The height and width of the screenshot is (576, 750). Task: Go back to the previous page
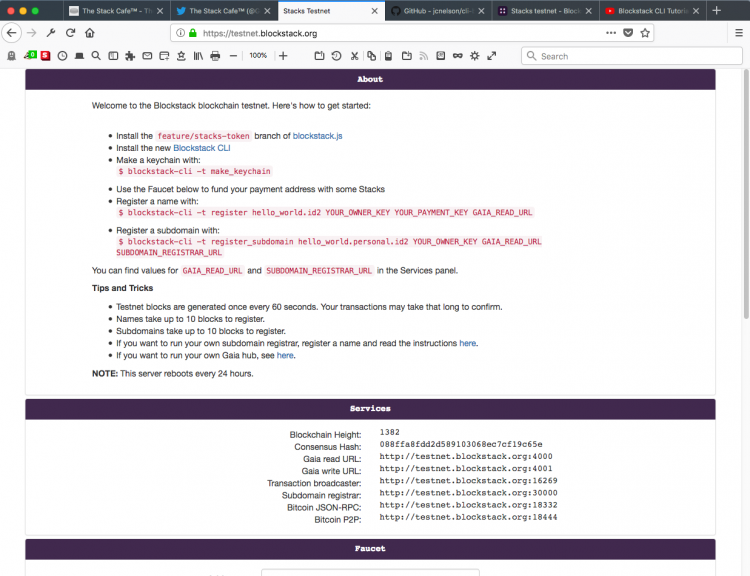(x=11, y=33)
